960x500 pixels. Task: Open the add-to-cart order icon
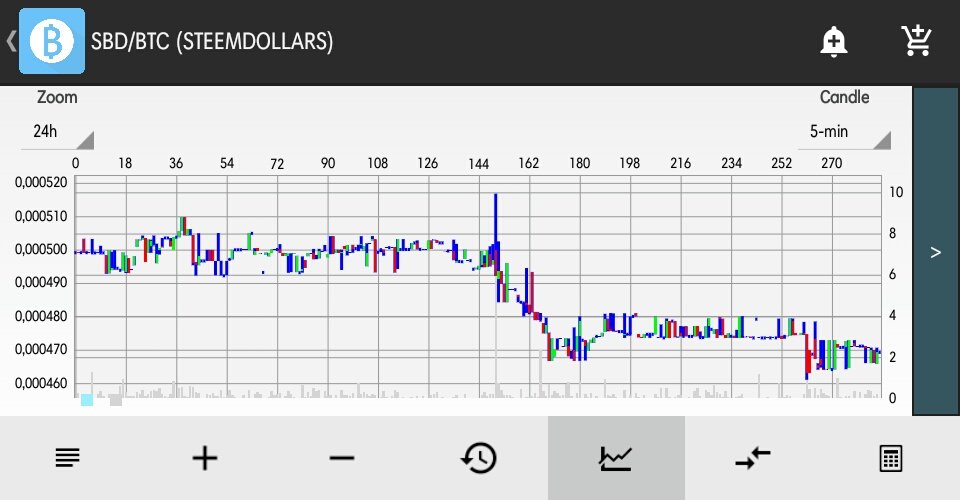point(916,41)
